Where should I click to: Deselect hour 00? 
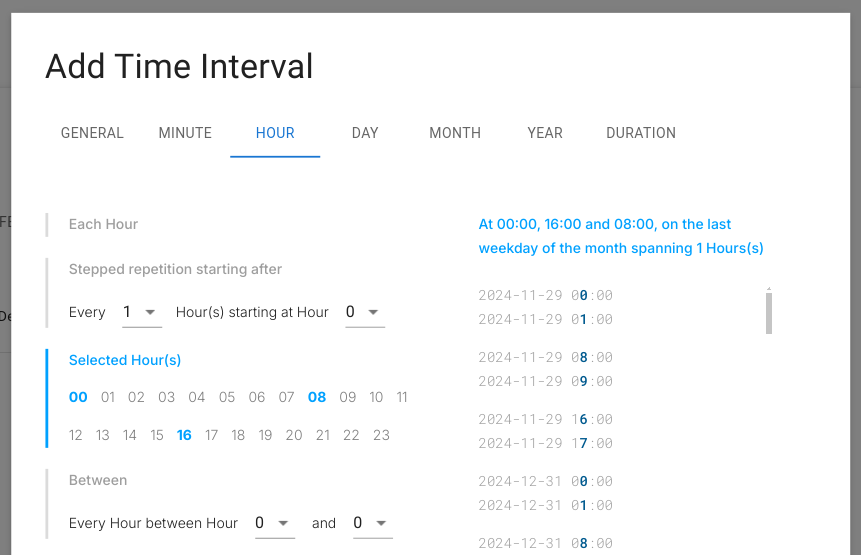tap(78, 397)
